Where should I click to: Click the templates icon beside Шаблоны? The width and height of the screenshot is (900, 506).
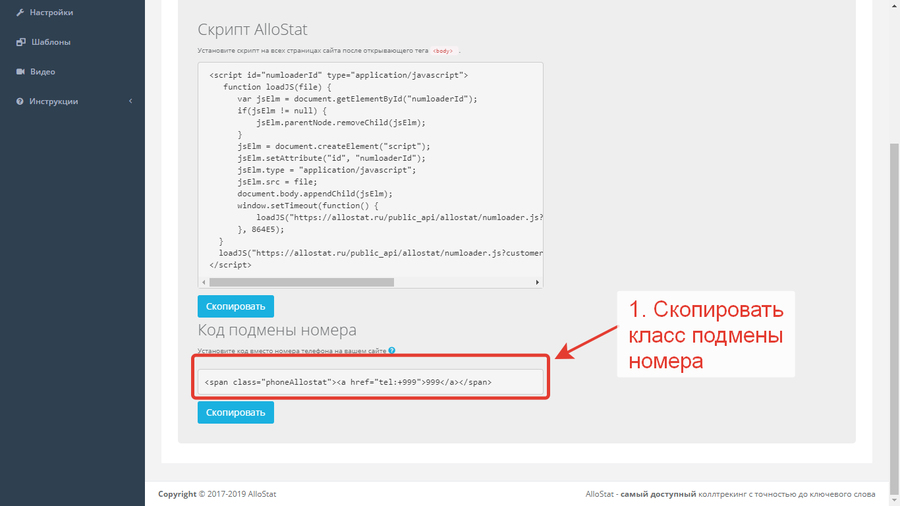pyautogui.click(x=21, y=42)
